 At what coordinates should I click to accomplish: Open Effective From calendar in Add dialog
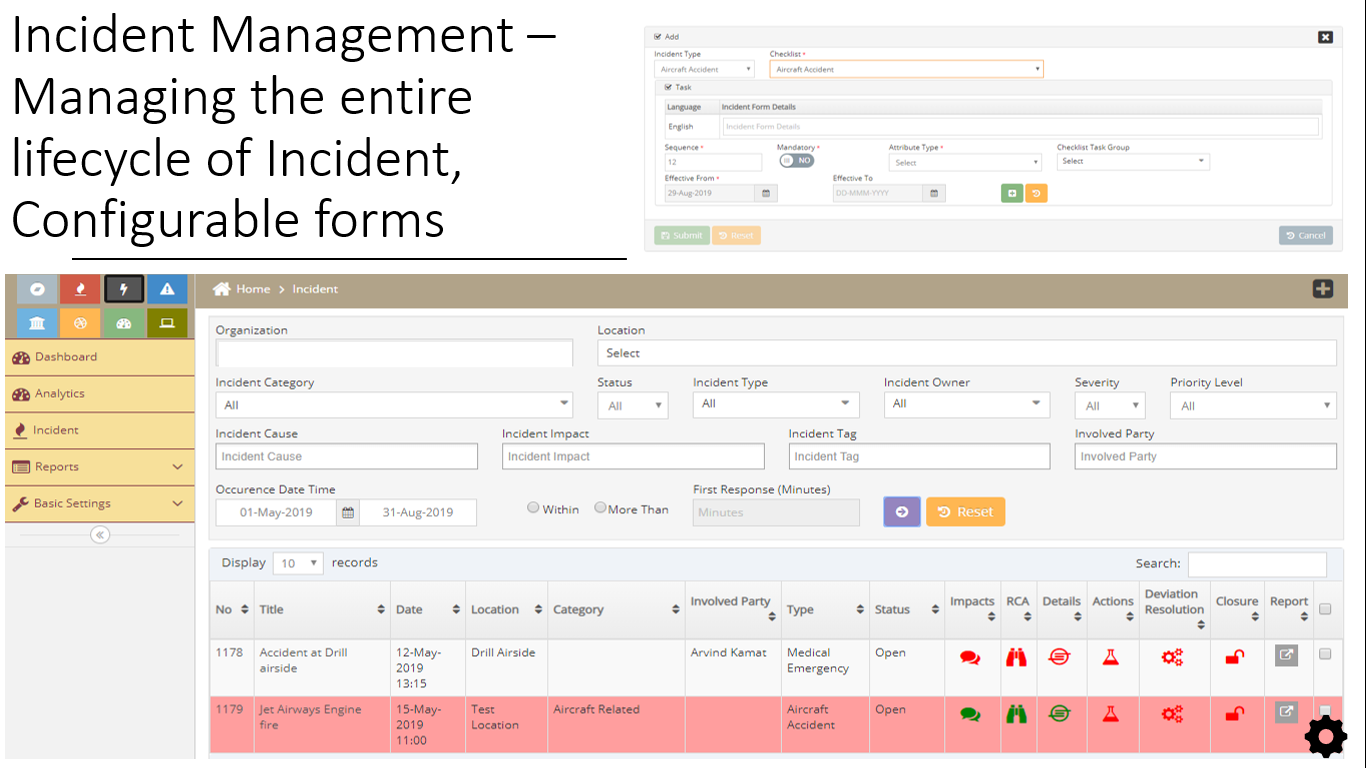click(x=766, y=194)
